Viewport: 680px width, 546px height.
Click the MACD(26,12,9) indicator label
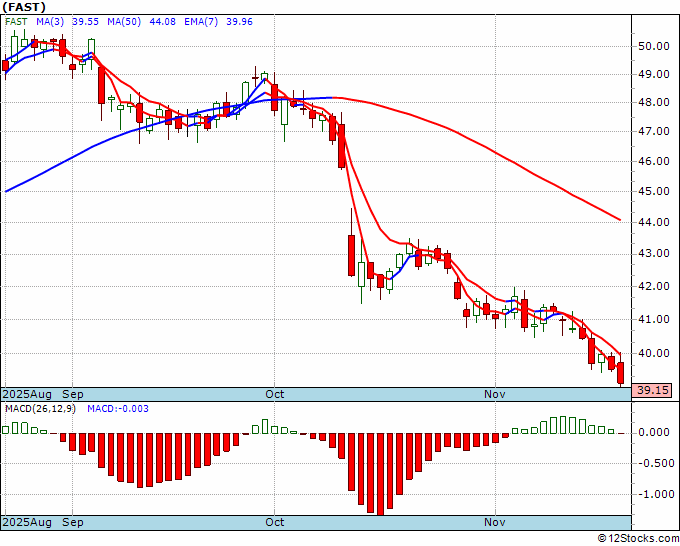click(40, 409)
